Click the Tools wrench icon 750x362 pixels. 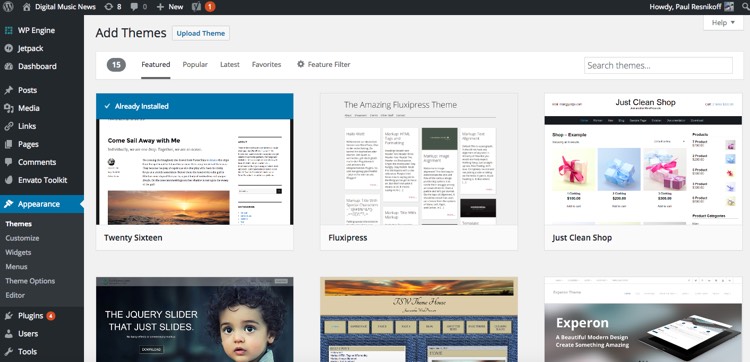tap(8, 352)
